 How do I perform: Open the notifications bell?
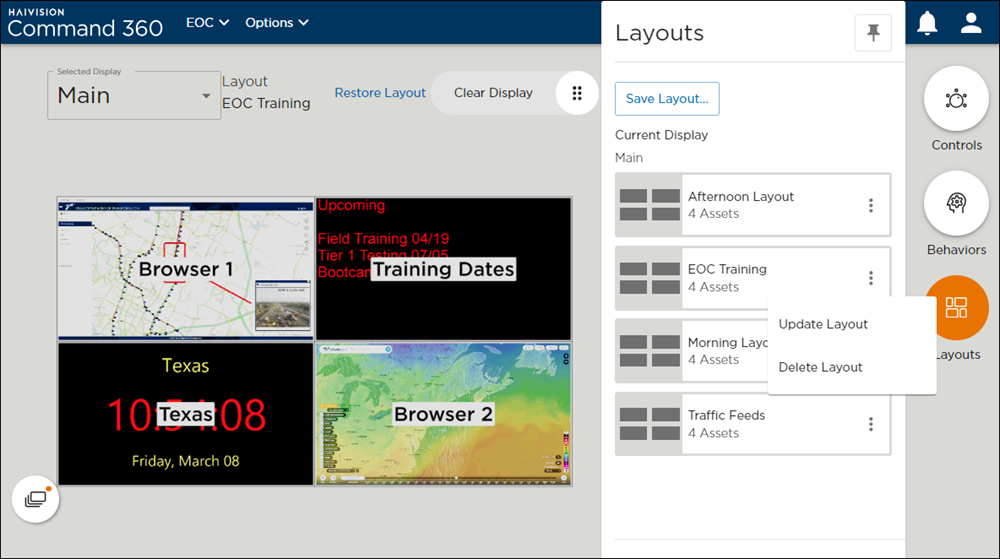(928, 23)
